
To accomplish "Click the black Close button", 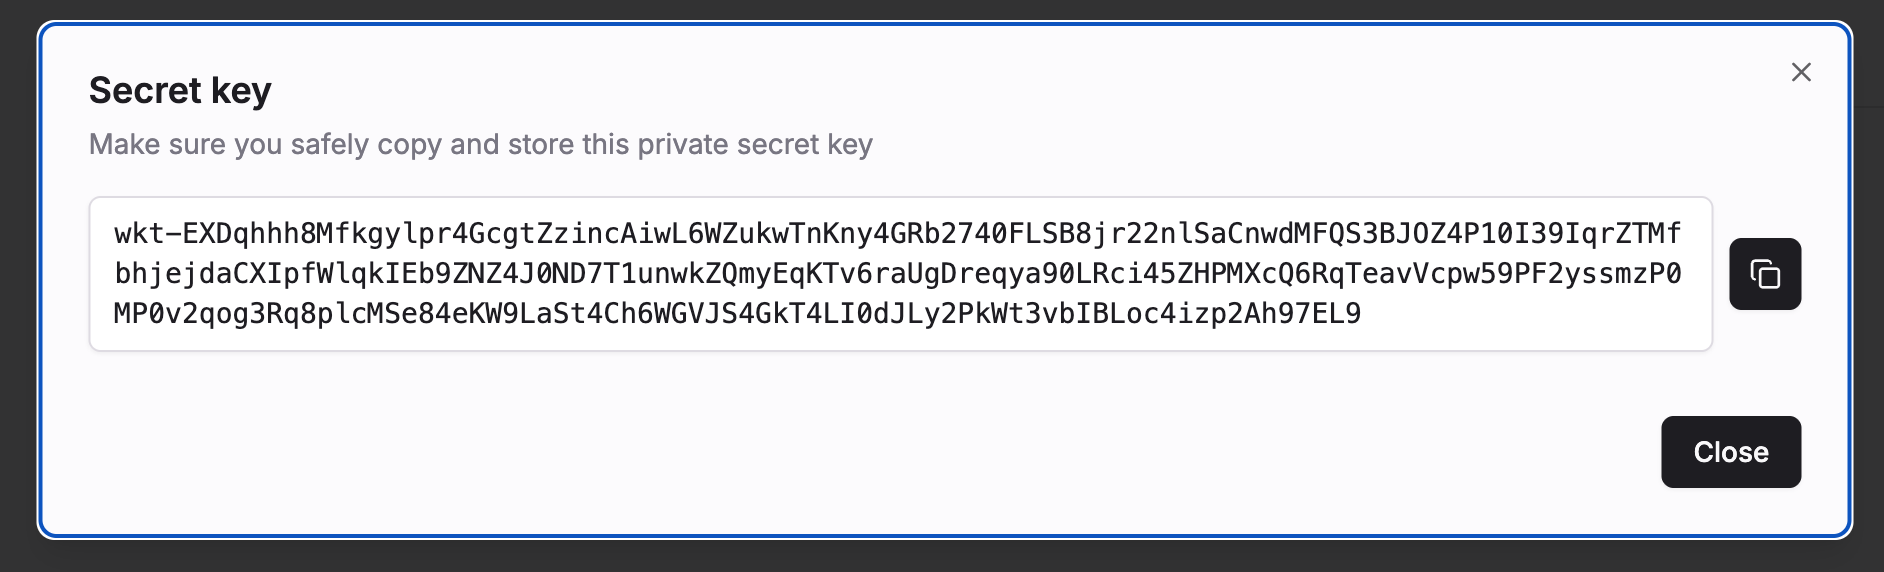I will click(1731, 452).
